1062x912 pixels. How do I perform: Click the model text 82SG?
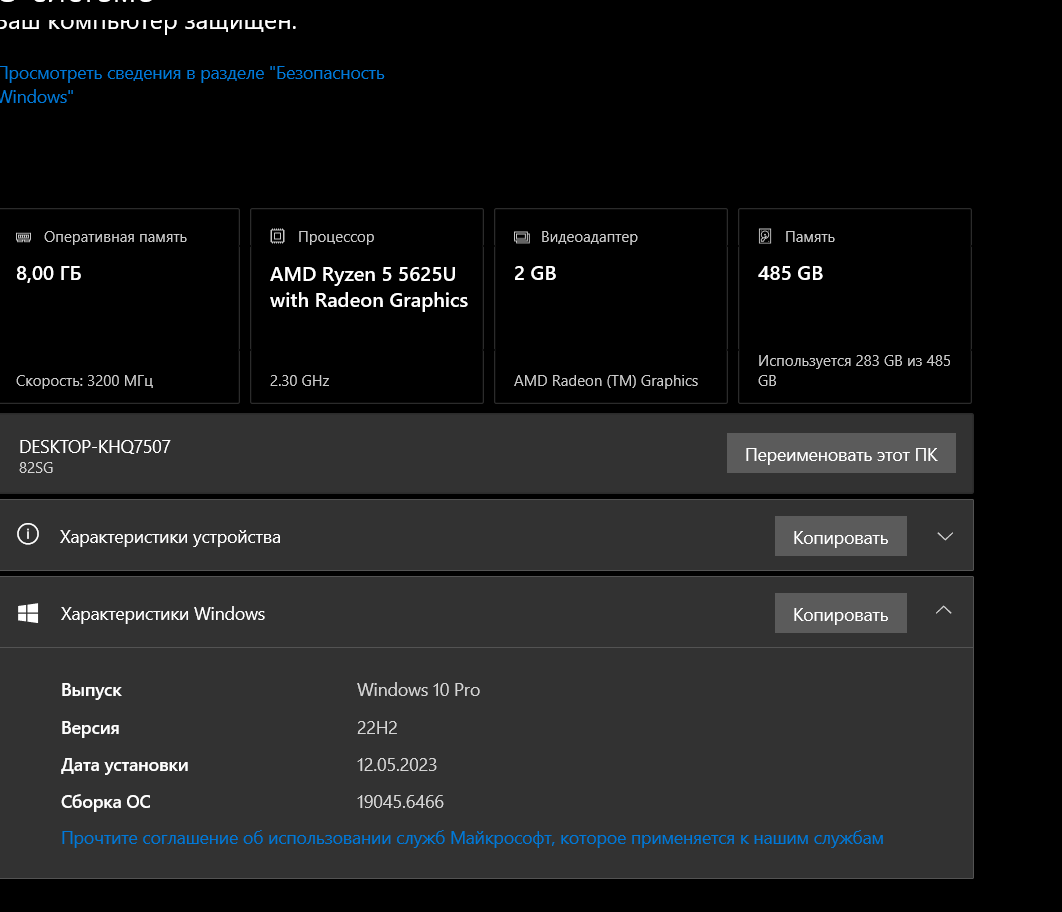coord(36,468)
